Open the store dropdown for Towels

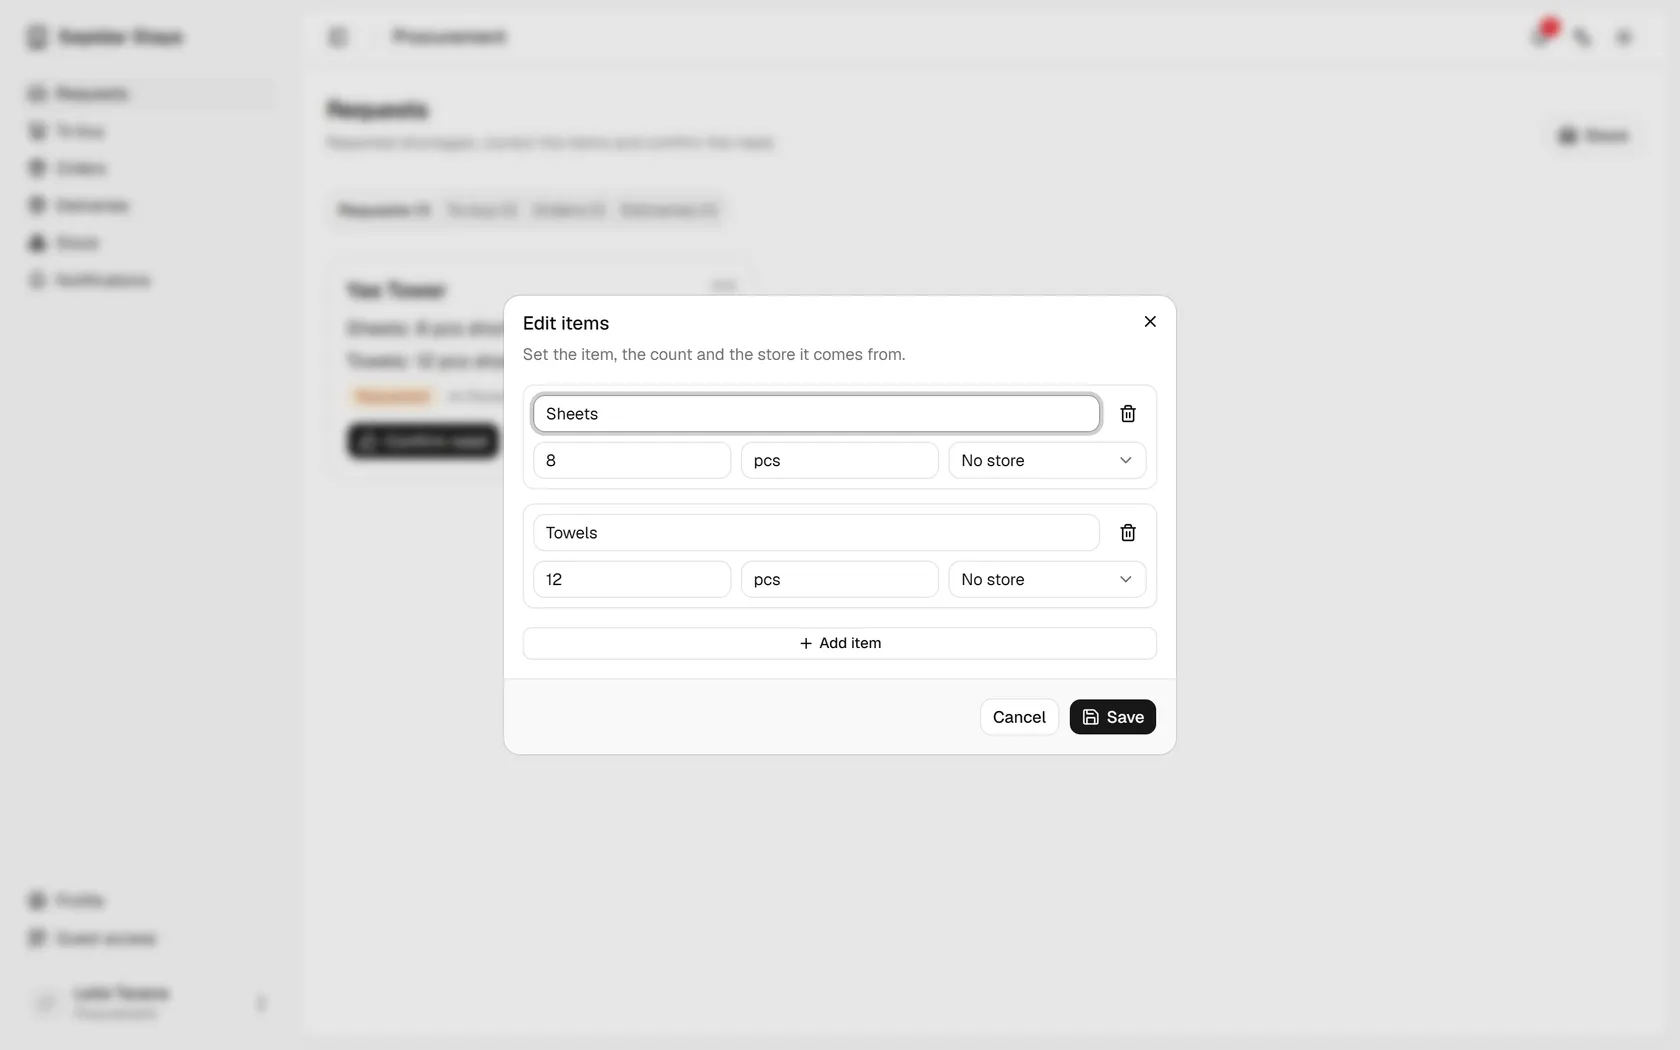[1047, 580]
